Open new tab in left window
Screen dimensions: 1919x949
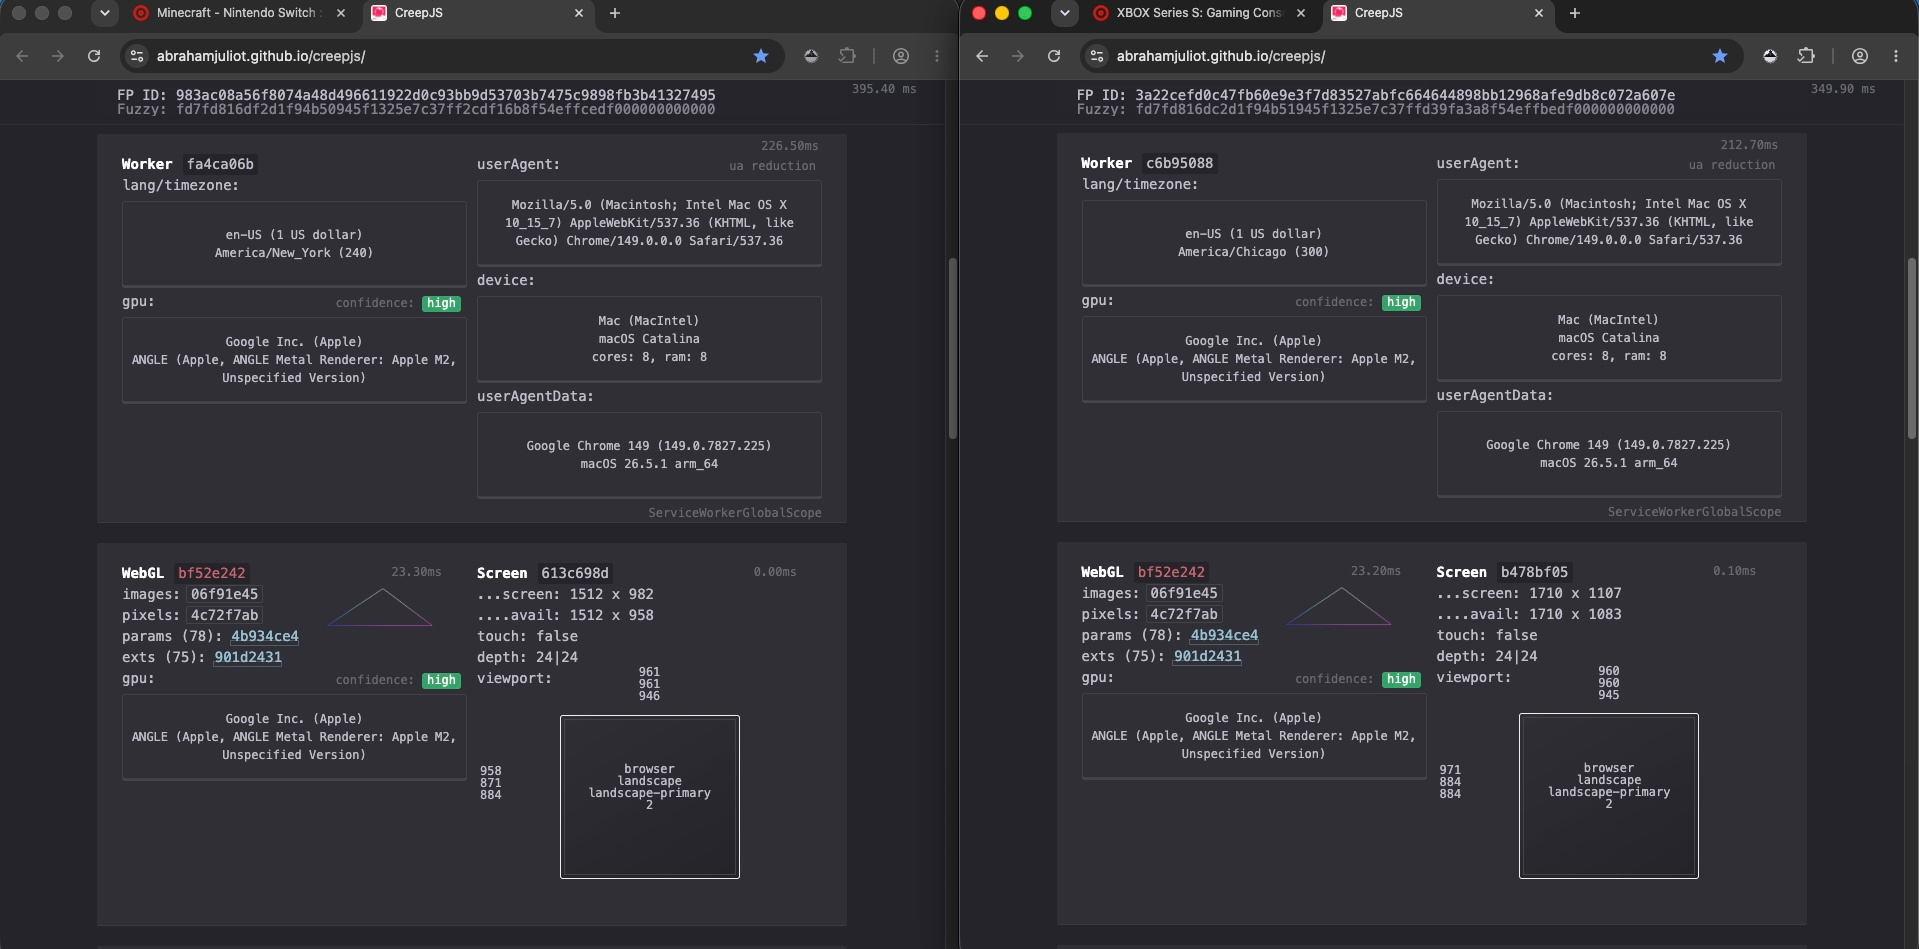(615, 13)
